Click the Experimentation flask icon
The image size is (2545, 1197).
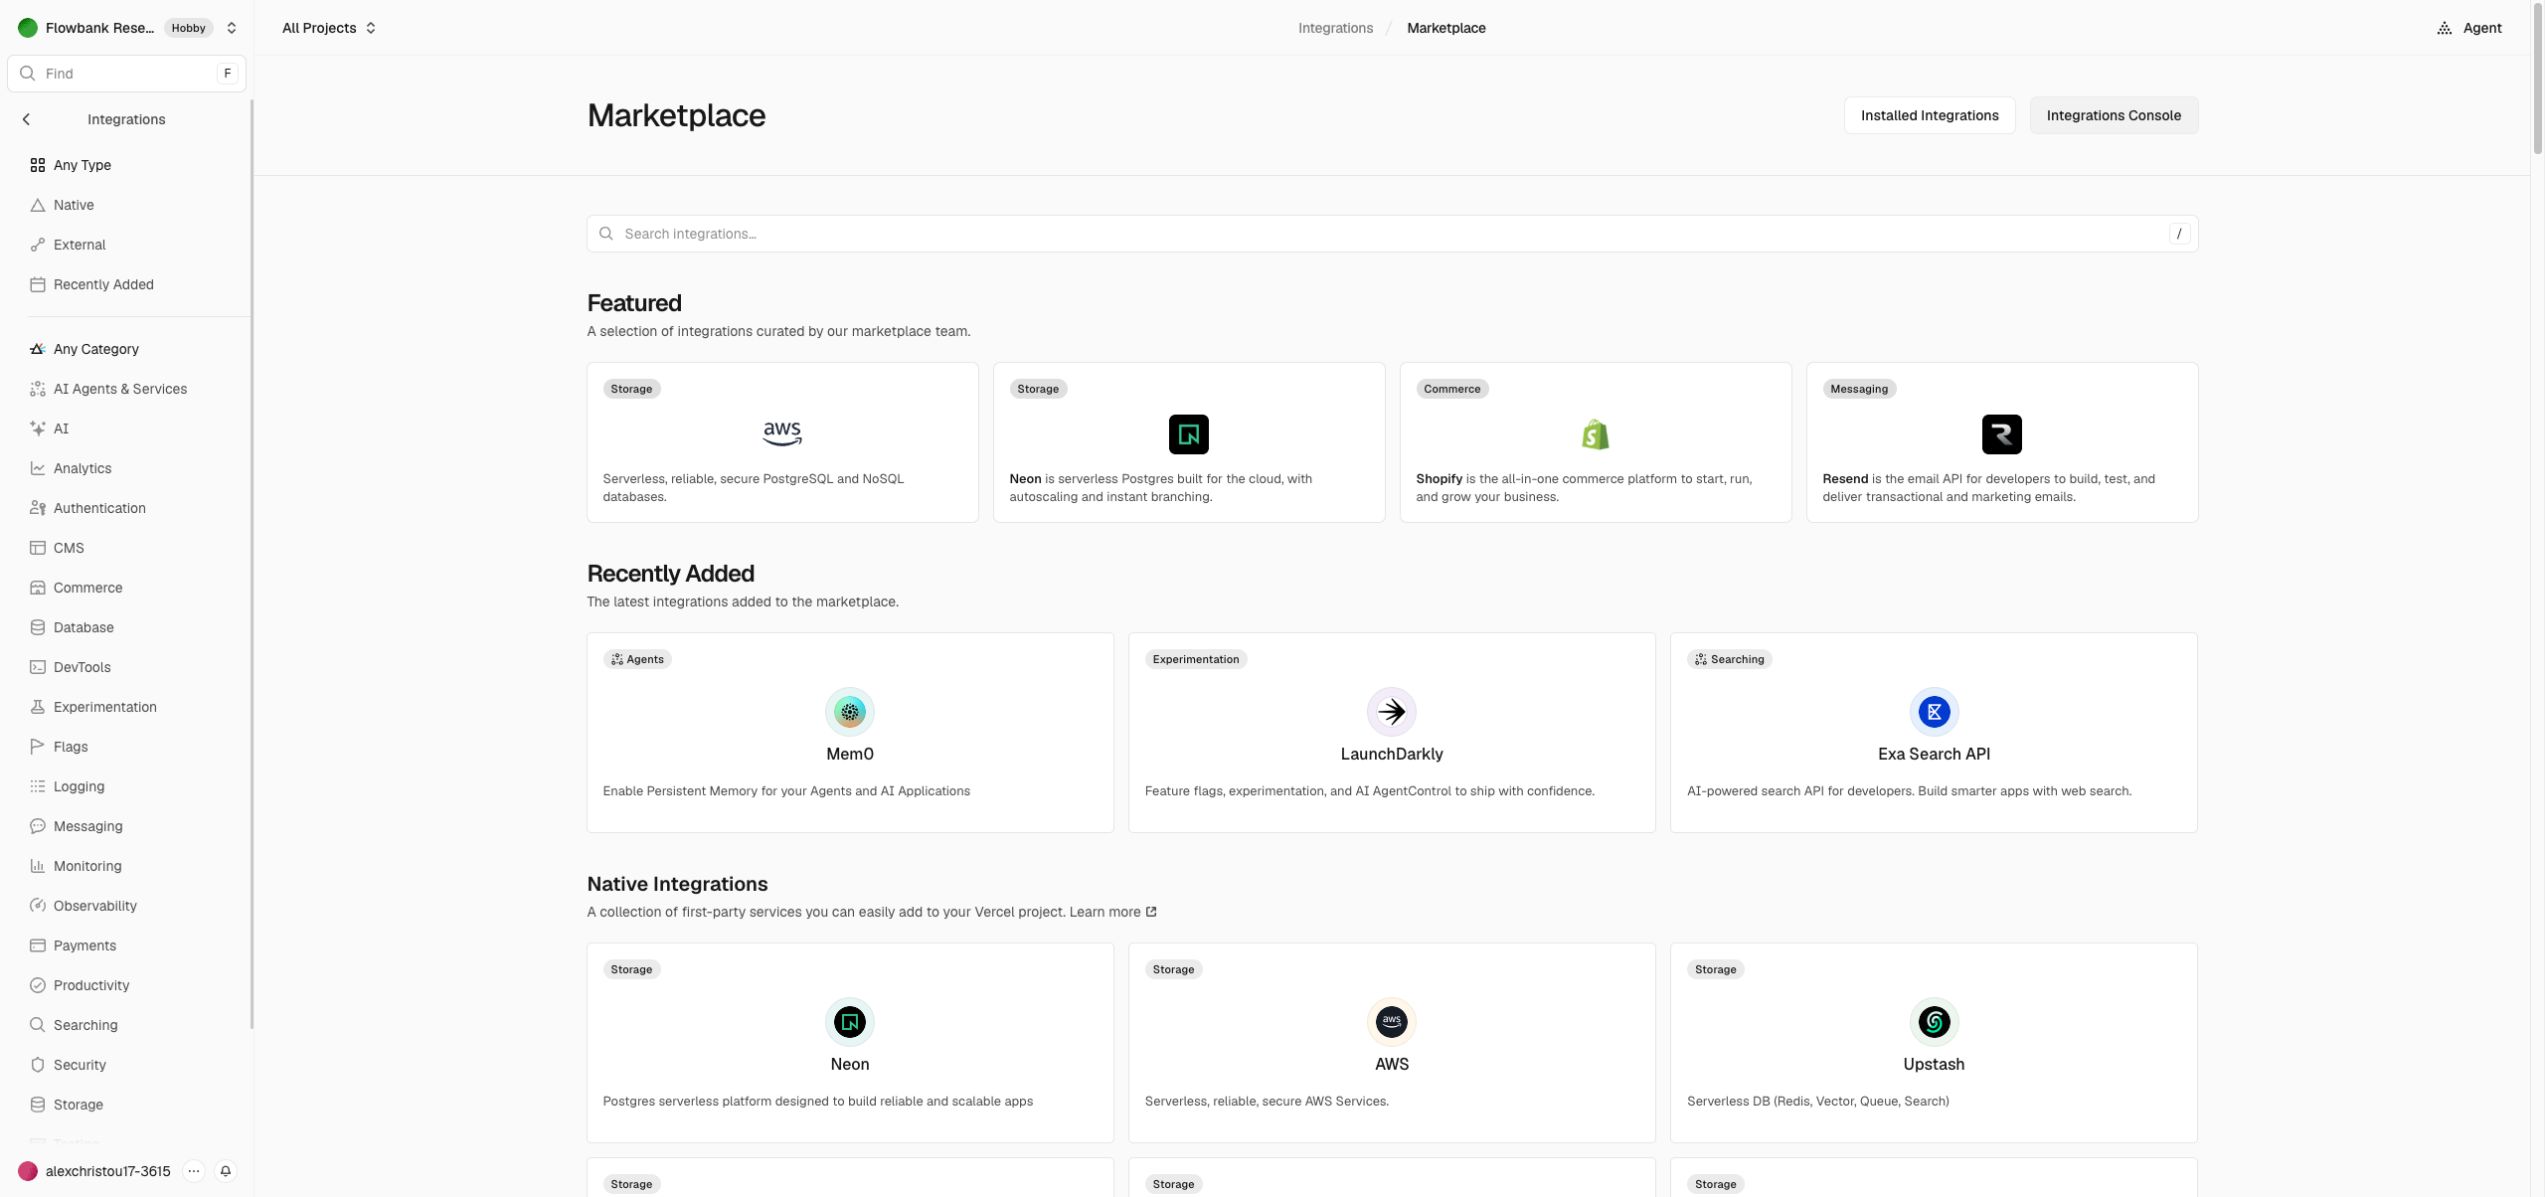(37, 707)
